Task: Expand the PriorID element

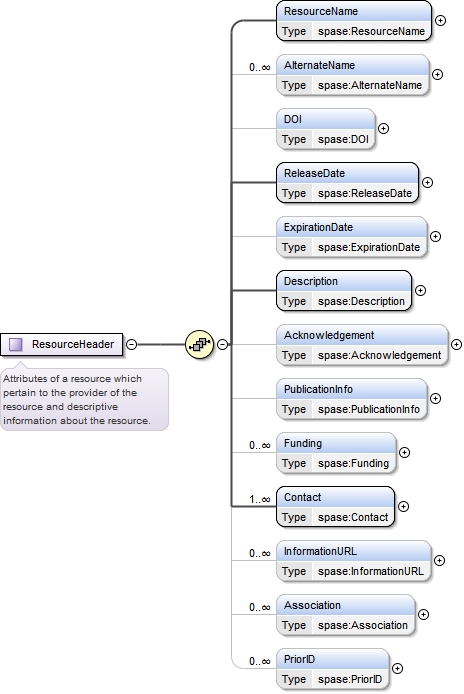Action: 398,668
